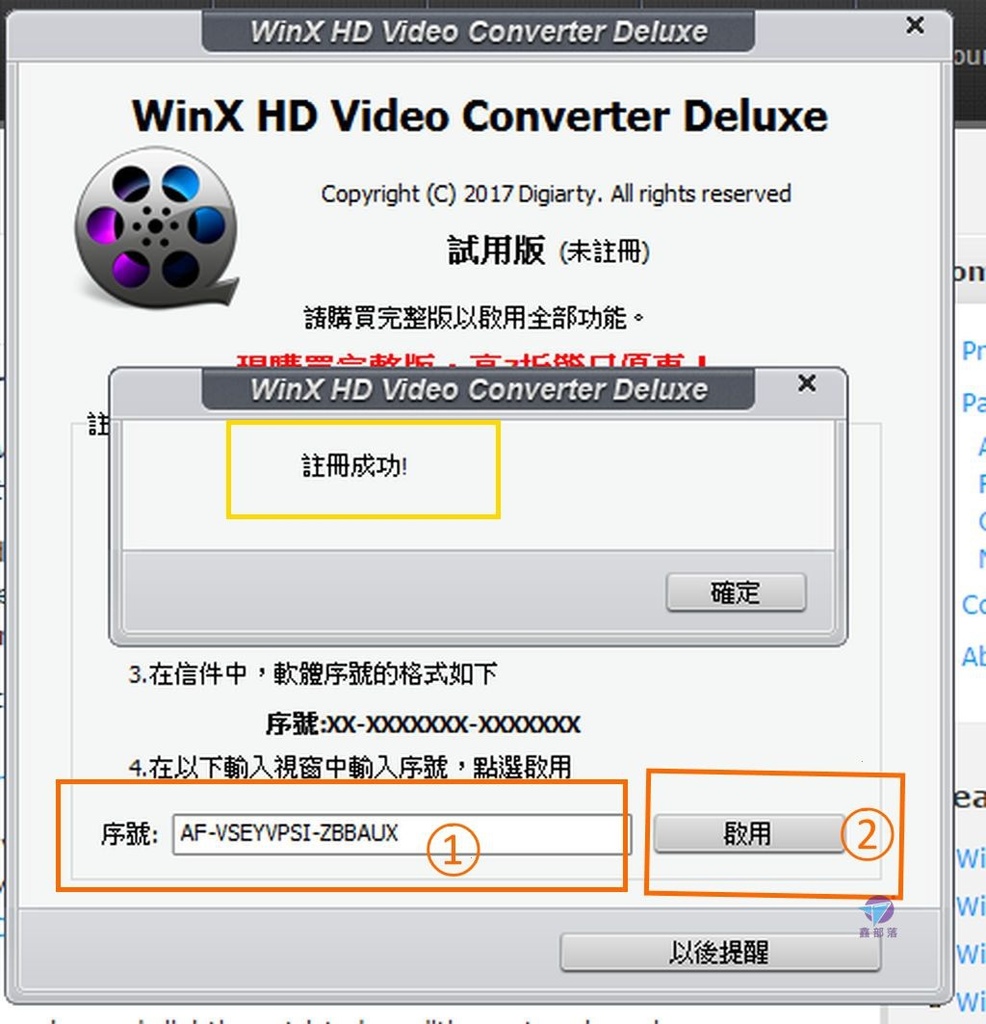986x1024 pixels.
Task: Click the popup title bar text
Action: pyautogui.click(x=479, y=389)
